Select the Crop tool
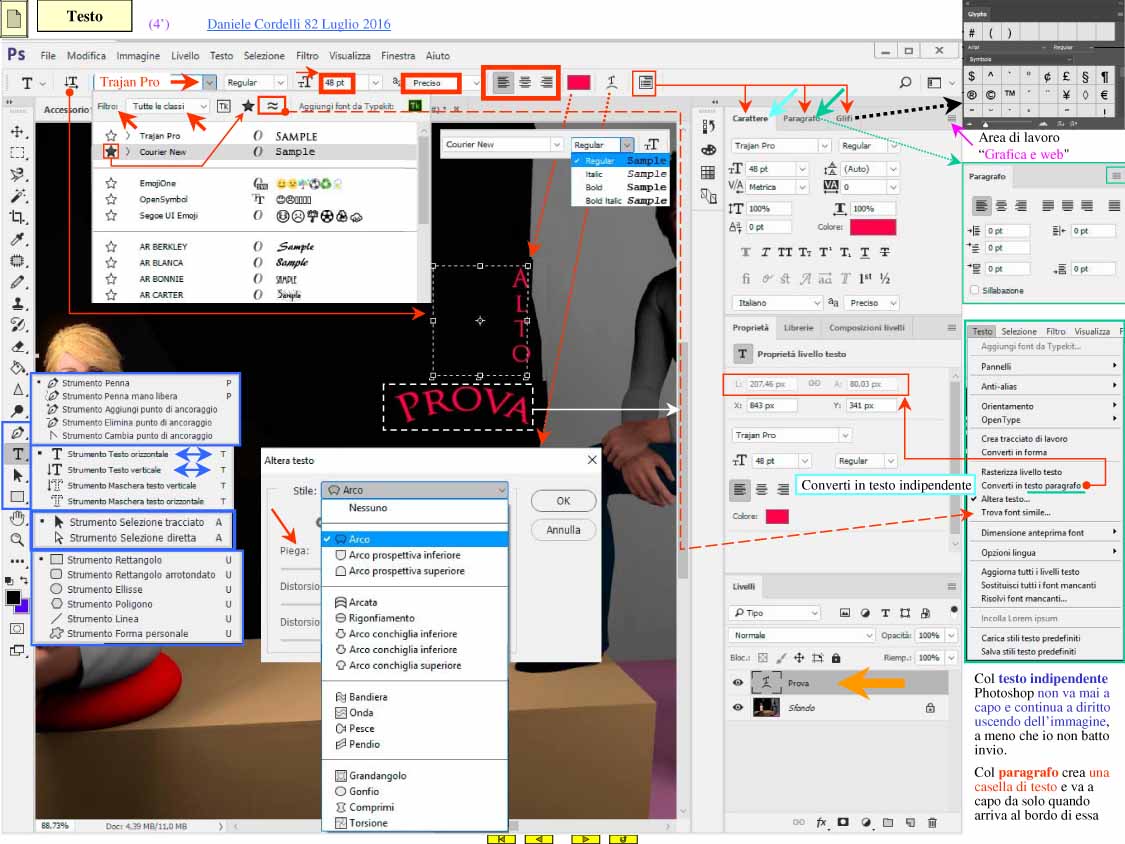1125x844 pixels. click(18, 217)
